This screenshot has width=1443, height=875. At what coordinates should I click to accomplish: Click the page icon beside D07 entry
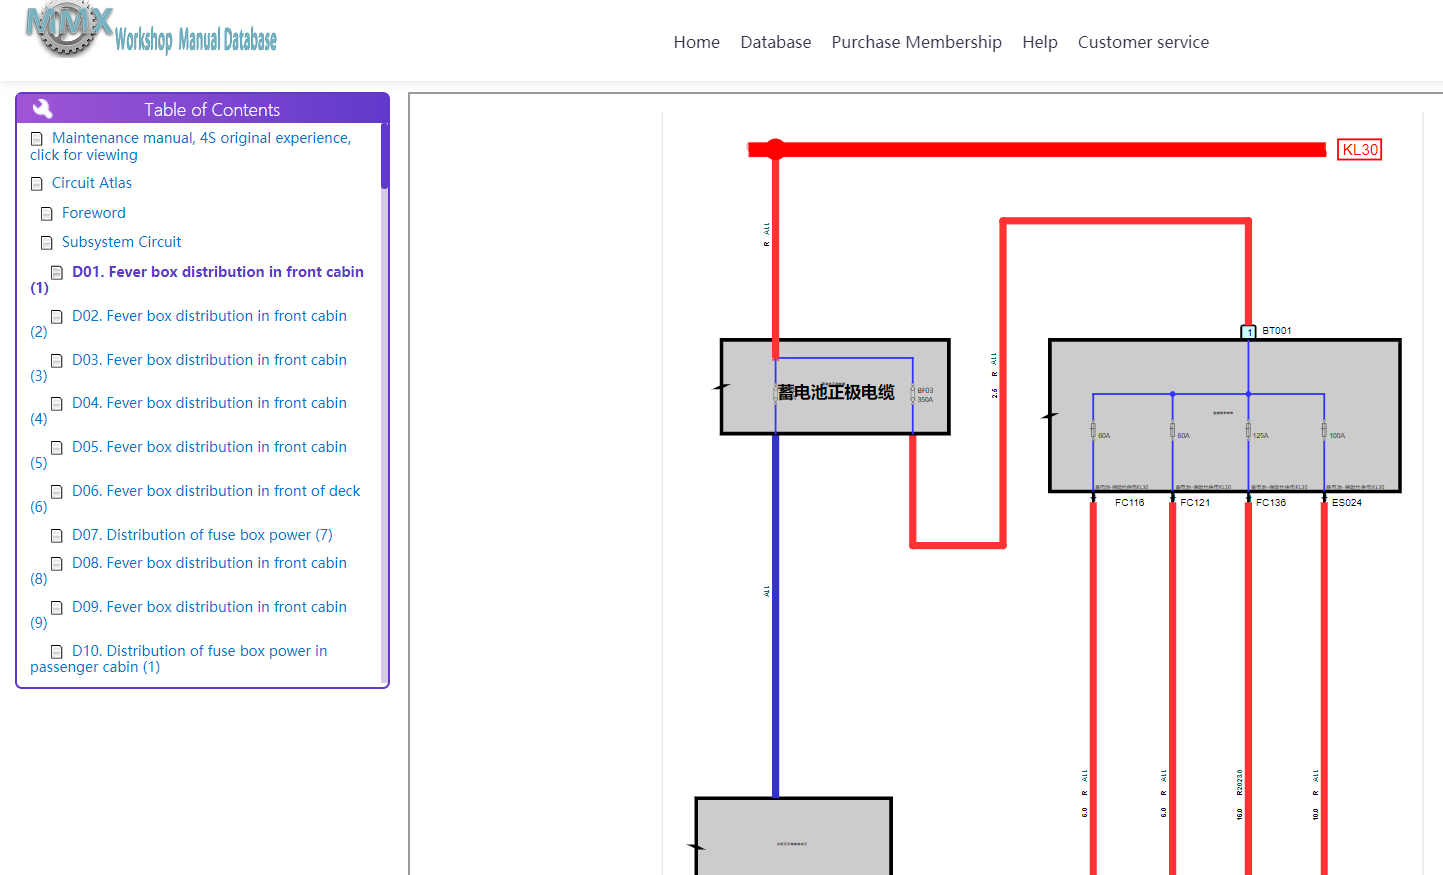tap(57, 536)
